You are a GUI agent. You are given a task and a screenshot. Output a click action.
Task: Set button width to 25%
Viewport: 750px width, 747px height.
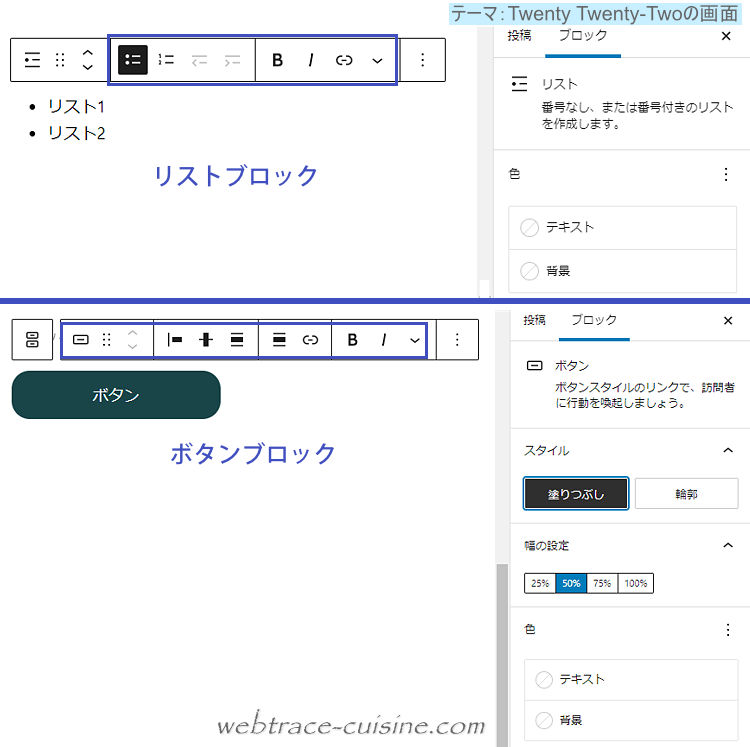pyautogui.click(x=540, y=583)
